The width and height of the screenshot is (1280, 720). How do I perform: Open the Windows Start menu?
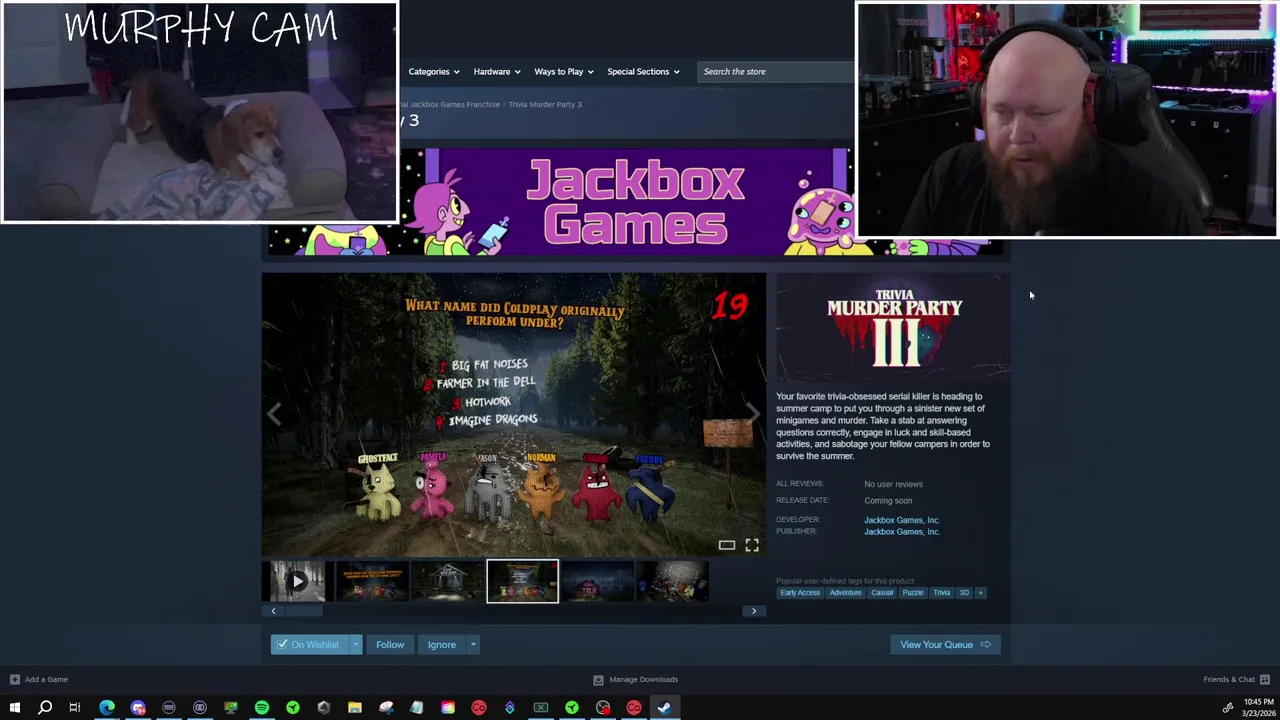14,708
